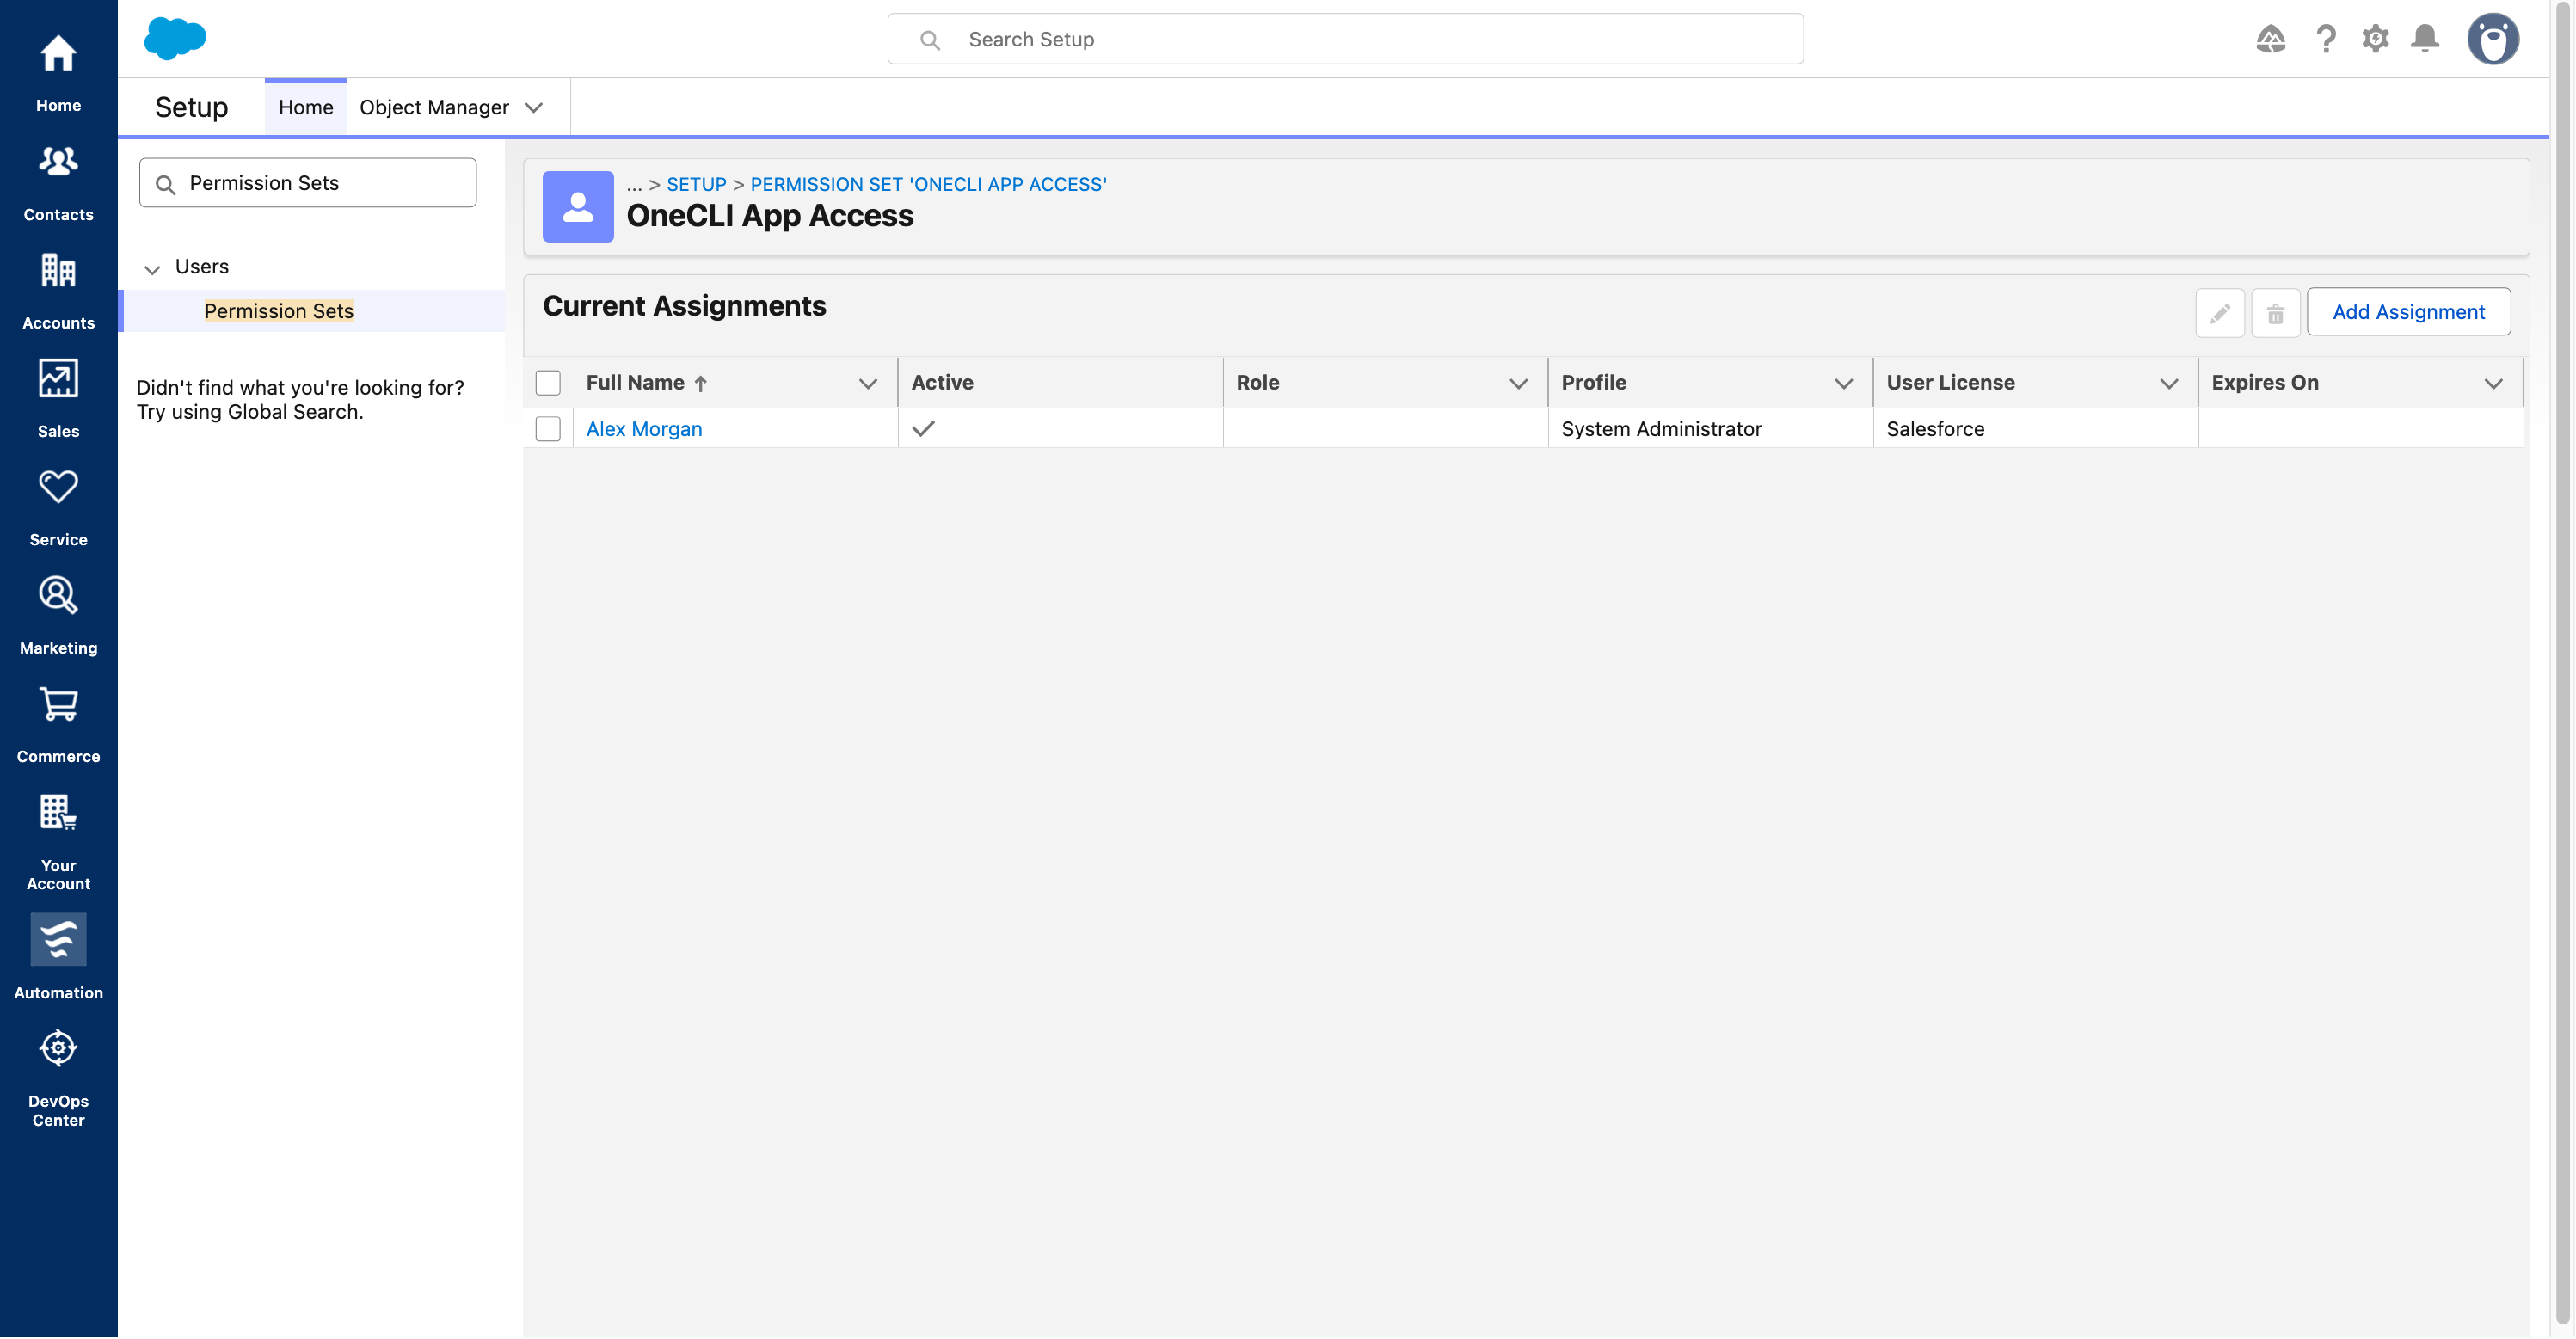Open the Profile column dropdown
Image resolution: width=2576 pixels, height=1339 pixels.
coord(1844,383)
